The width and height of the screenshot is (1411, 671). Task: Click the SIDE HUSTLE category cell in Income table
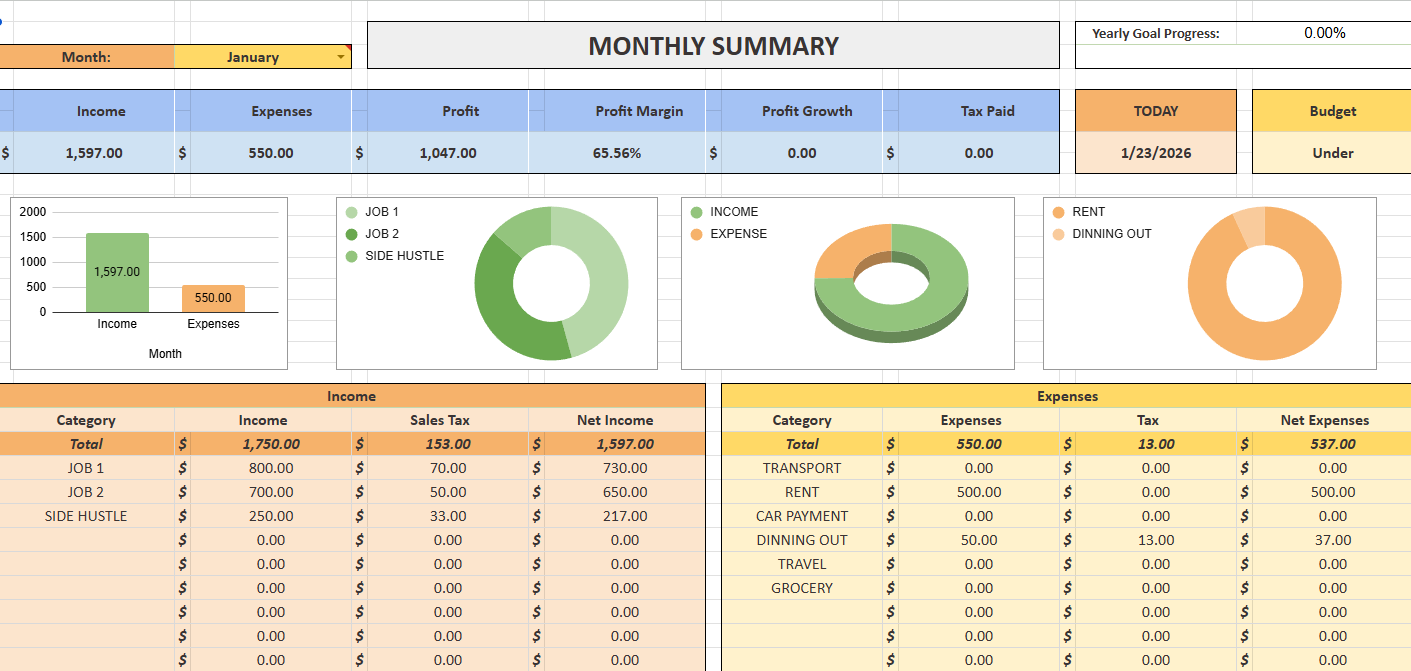pyautogui.click(x=86, y=516)
